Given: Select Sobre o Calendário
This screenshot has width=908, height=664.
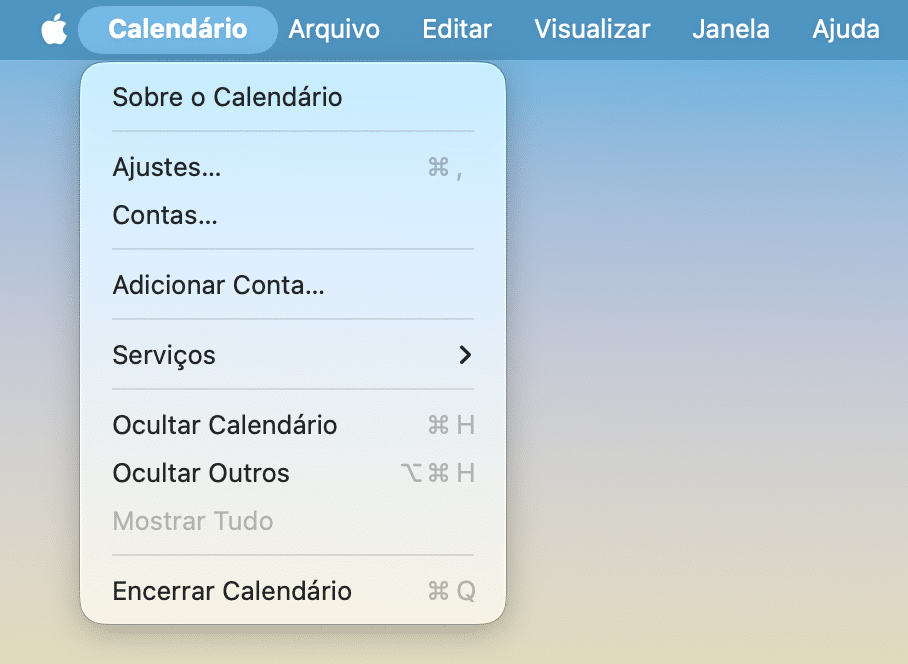Looking at the screenshot, I should (x=226, y=97).
